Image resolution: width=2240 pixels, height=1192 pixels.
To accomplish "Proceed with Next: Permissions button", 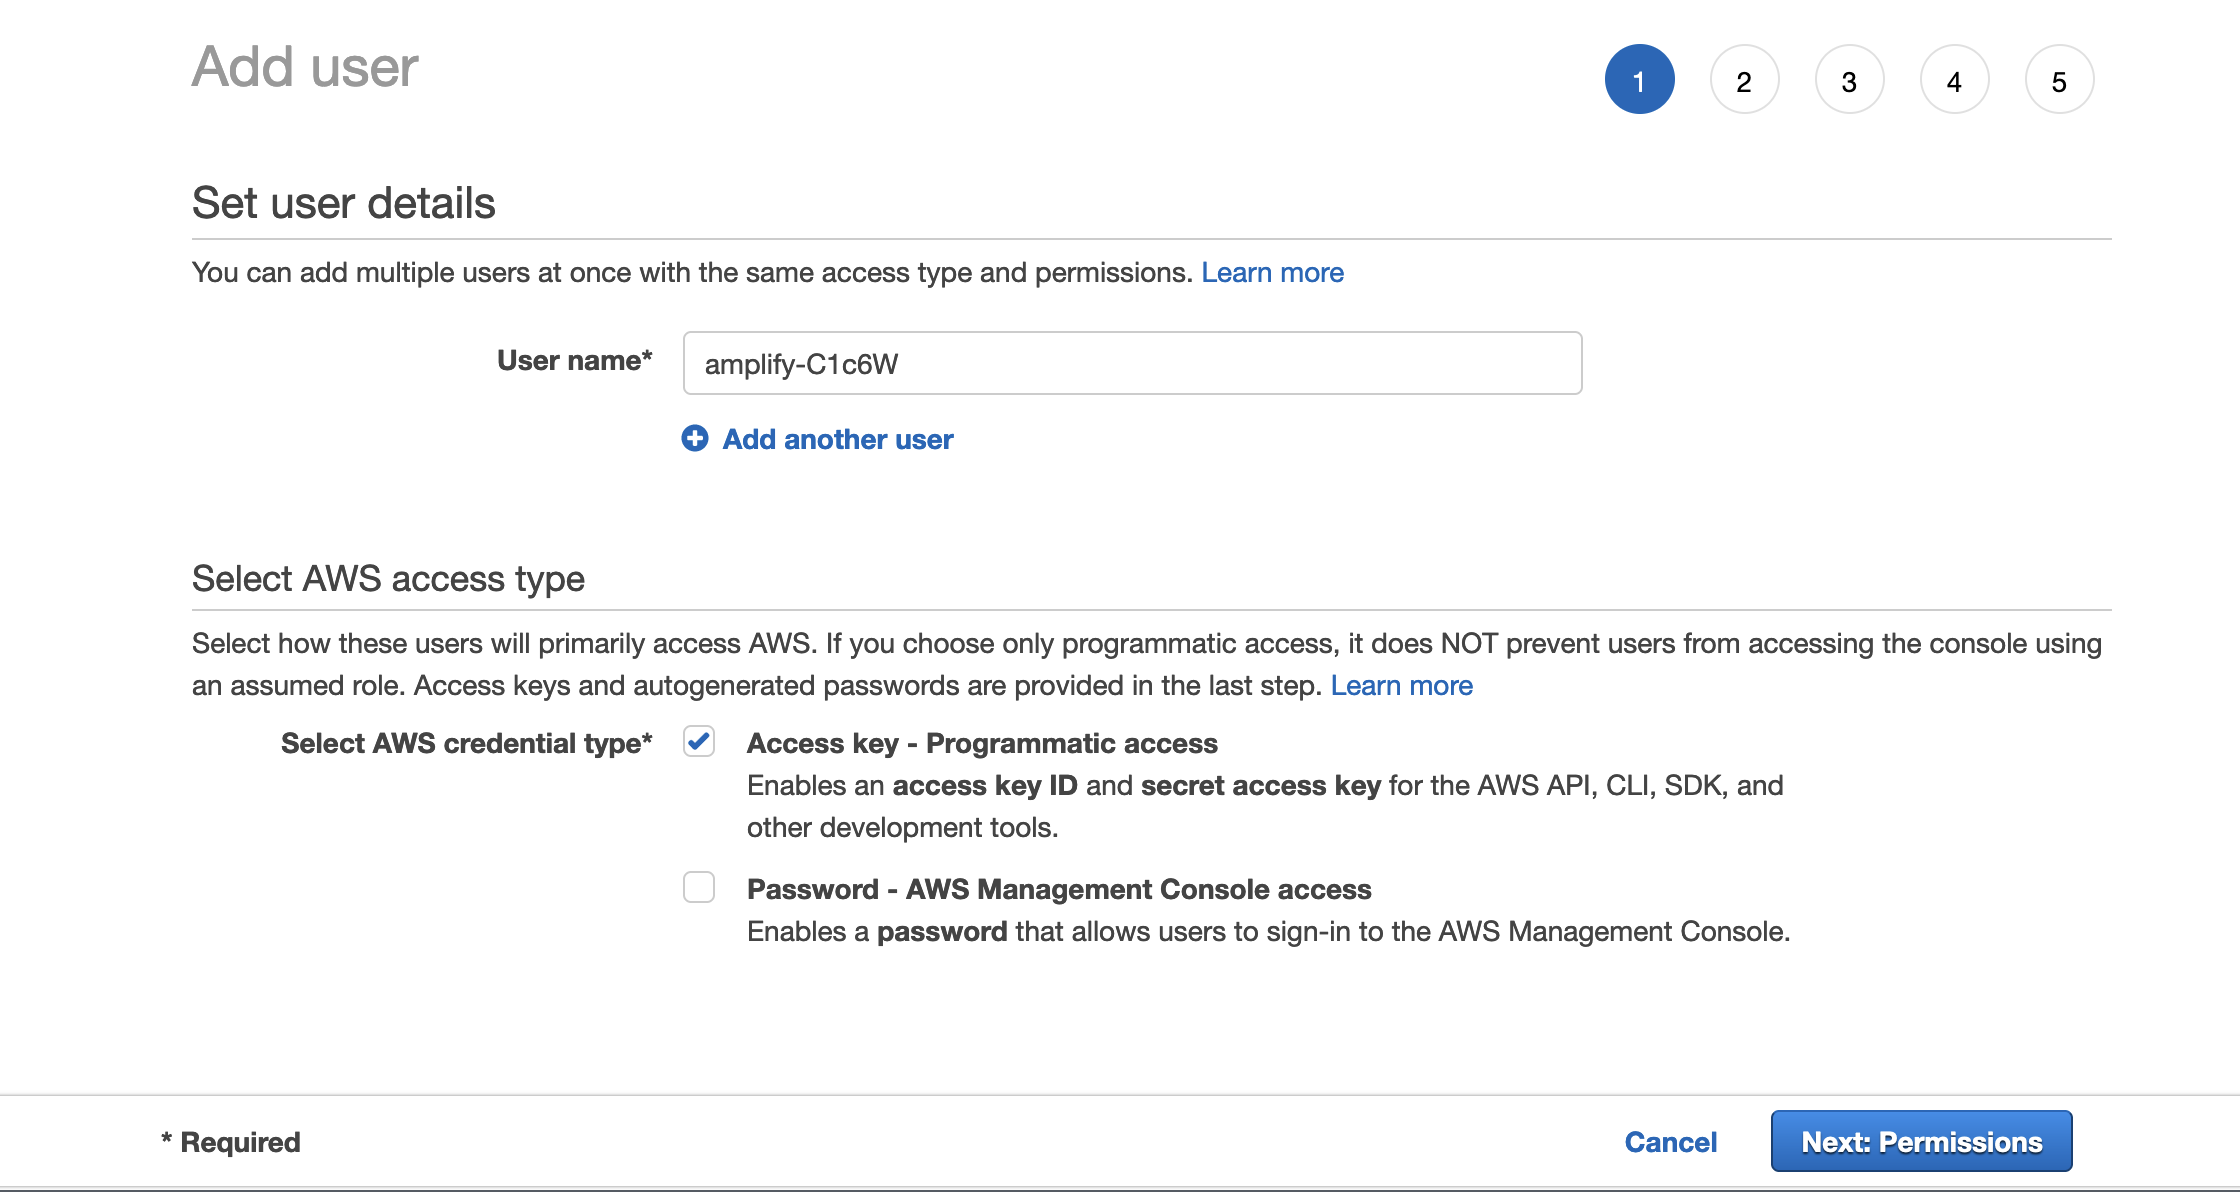I will [x=1921, y=1141].
